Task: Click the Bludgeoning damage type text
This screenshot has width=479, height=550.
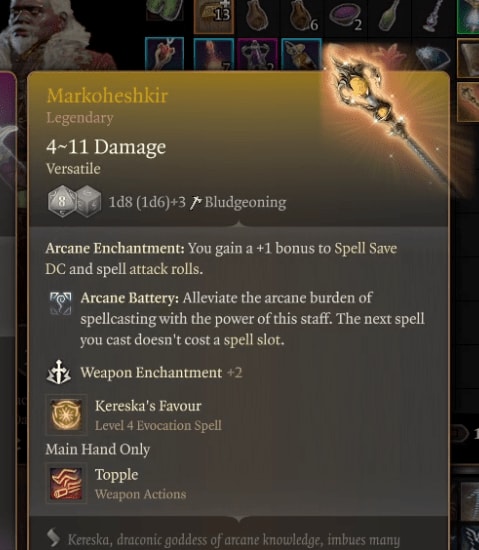Action: pos(245,202)
